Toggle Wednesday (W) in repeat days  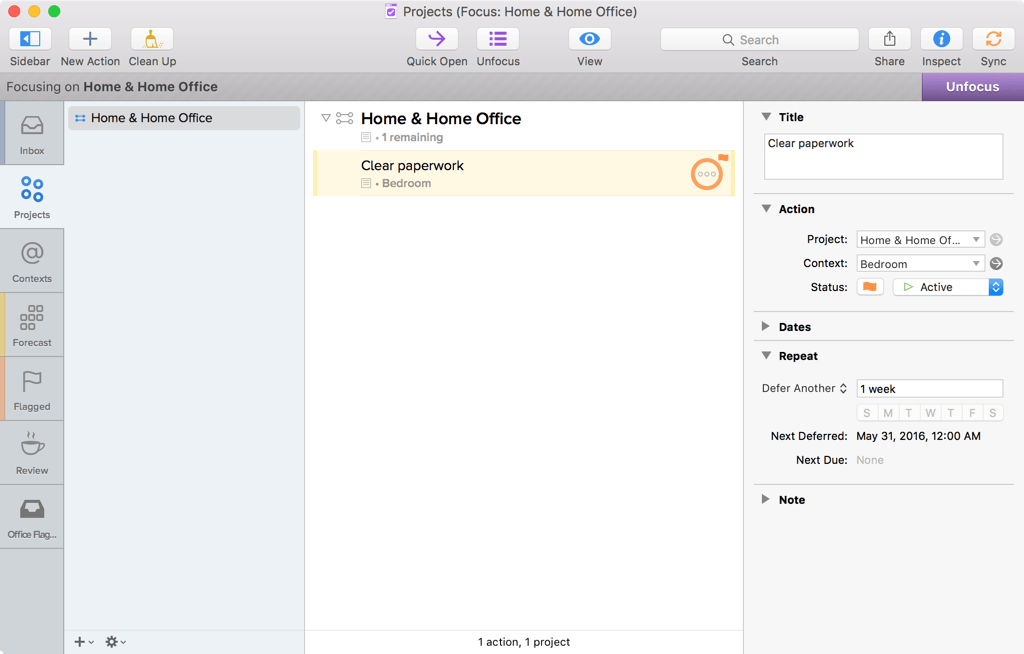click(x=930, y=413)
